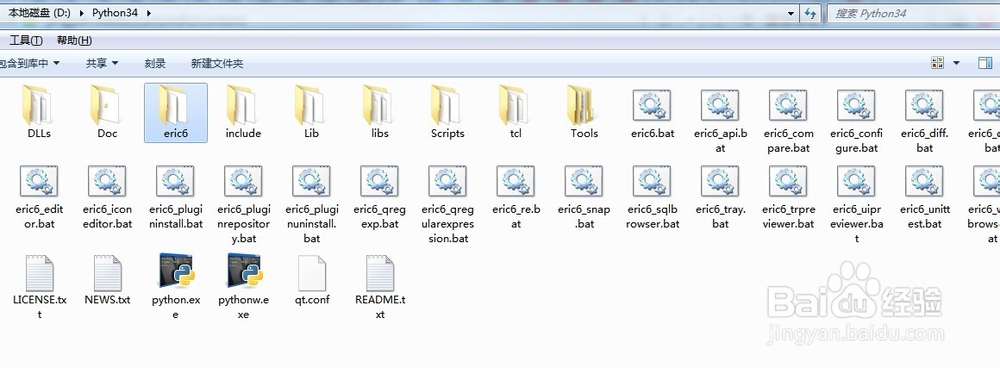1000x368 pixels.
Task: Select the qt.conf file
Action: (311, 280)
